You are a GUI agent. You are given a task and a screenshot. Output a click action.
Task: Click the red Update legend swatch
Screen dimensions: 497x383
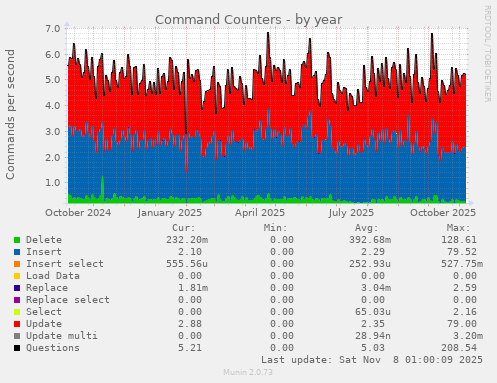click(x=17, y=324)
